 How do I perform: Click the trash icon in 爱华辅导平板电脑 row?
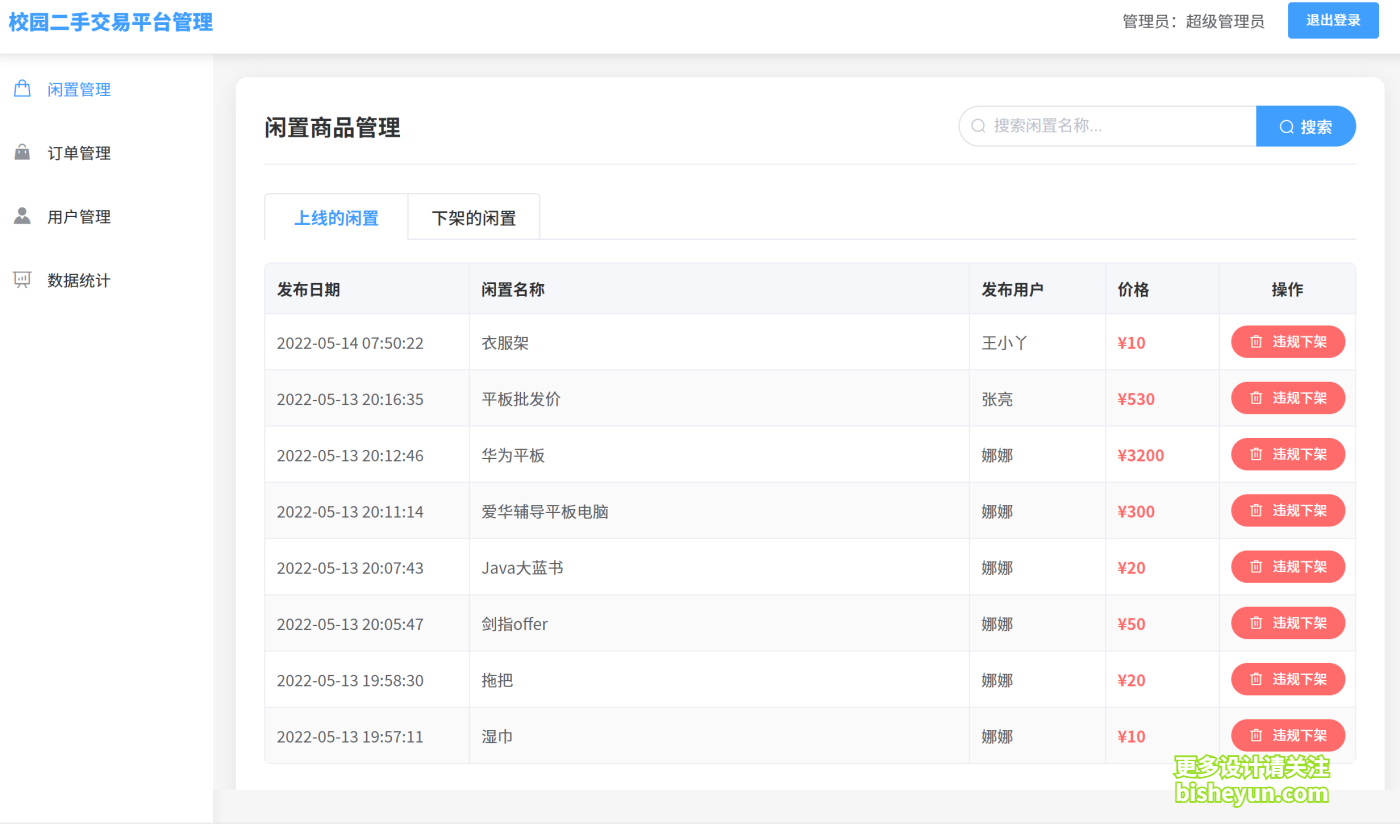pyautogui.click(x=1257, y=510)
